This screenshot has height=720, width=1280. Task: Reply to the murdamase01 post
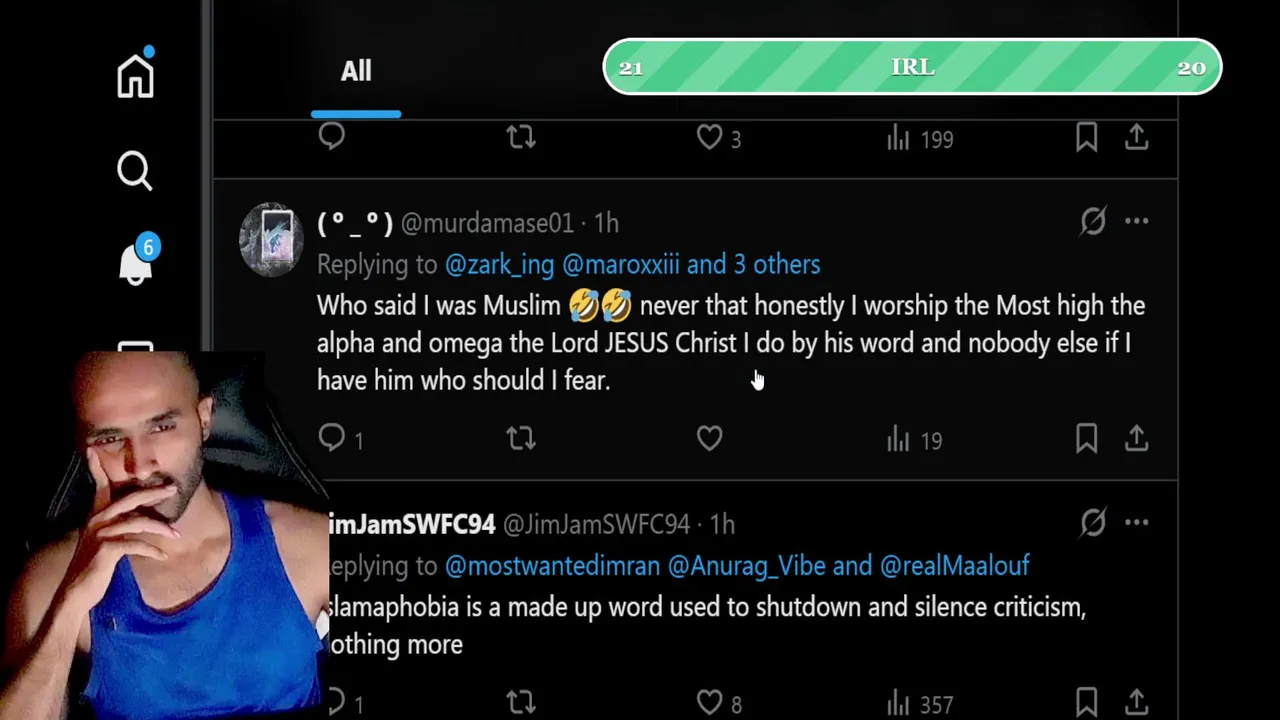pyautogui.click(x=332, y=438)
